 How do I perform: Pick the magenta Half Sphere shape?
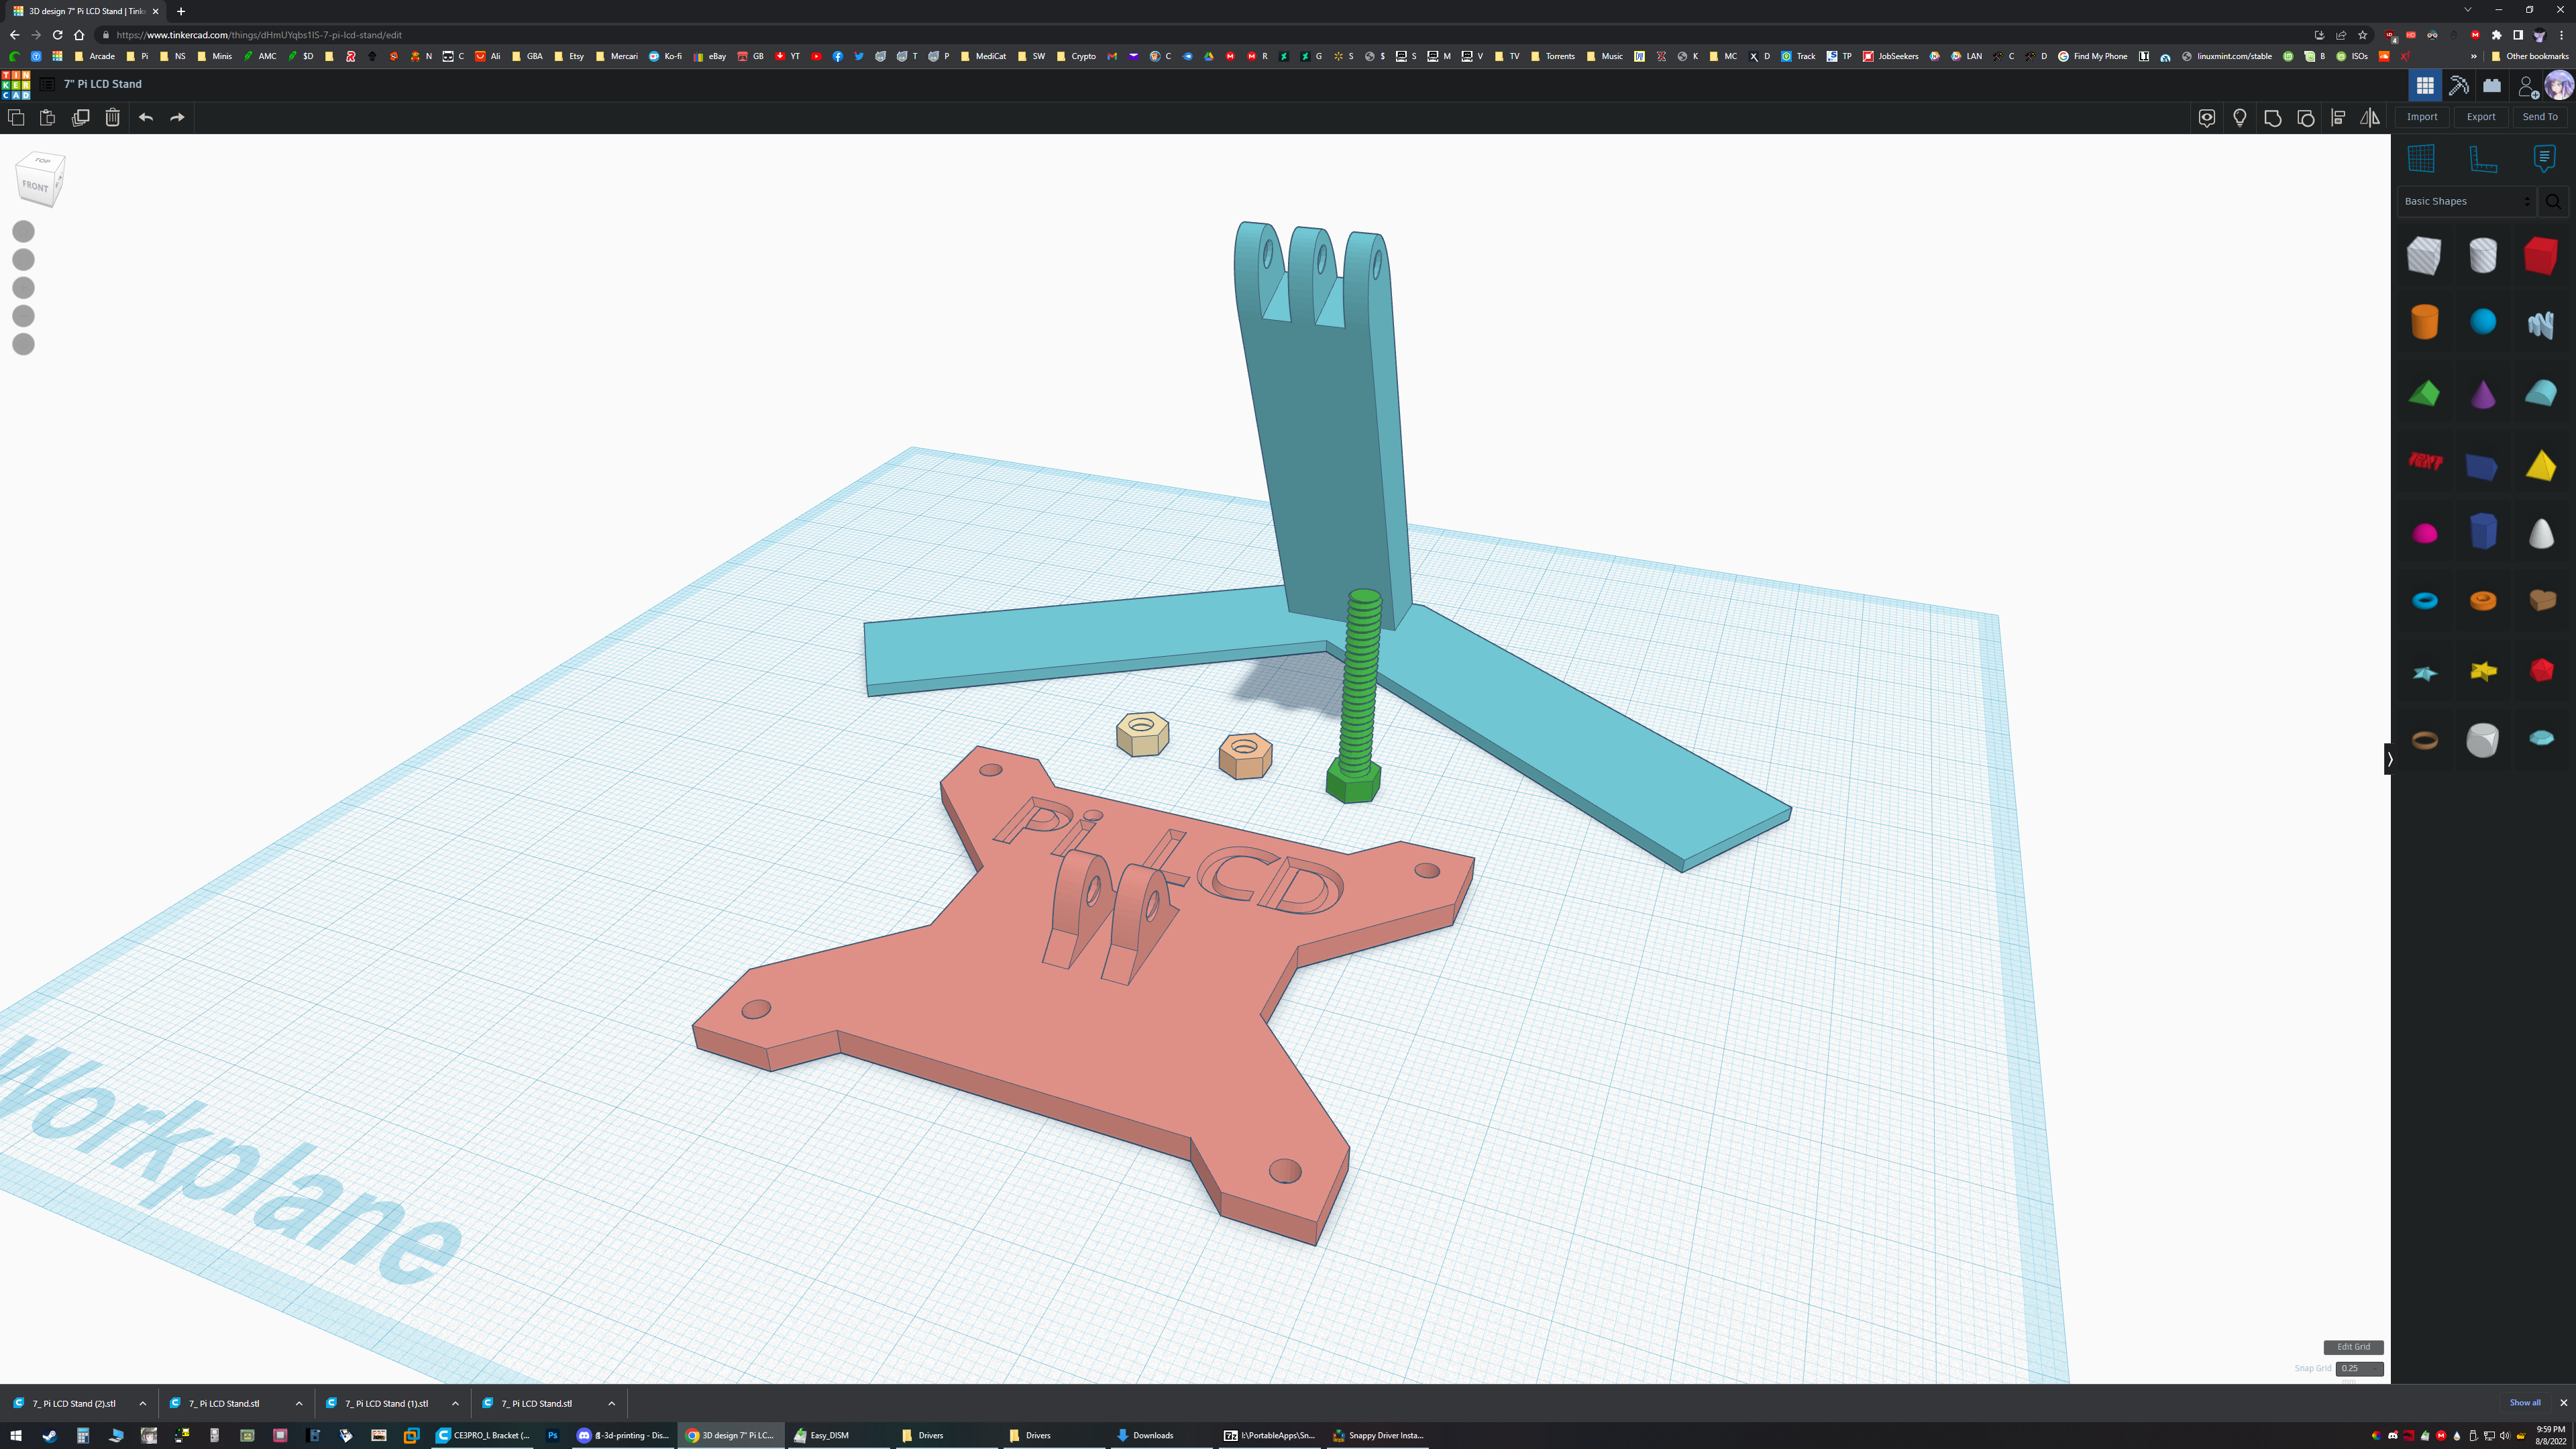pyautogui.click(x=2425, y=533)
